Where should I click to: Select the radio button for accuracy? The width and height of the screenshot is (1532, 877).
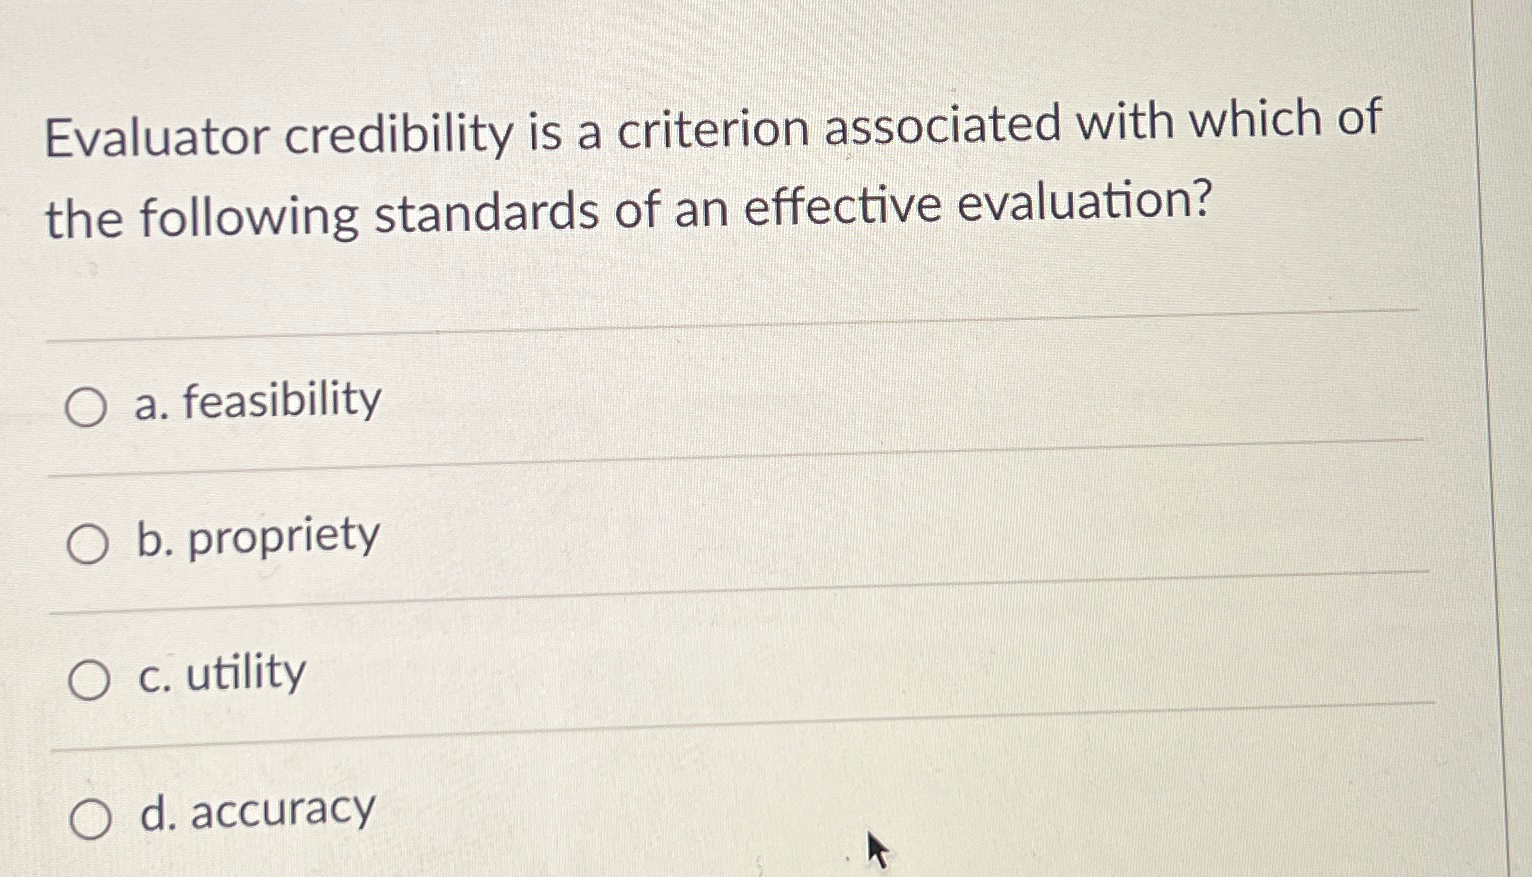tap(88, 815)
